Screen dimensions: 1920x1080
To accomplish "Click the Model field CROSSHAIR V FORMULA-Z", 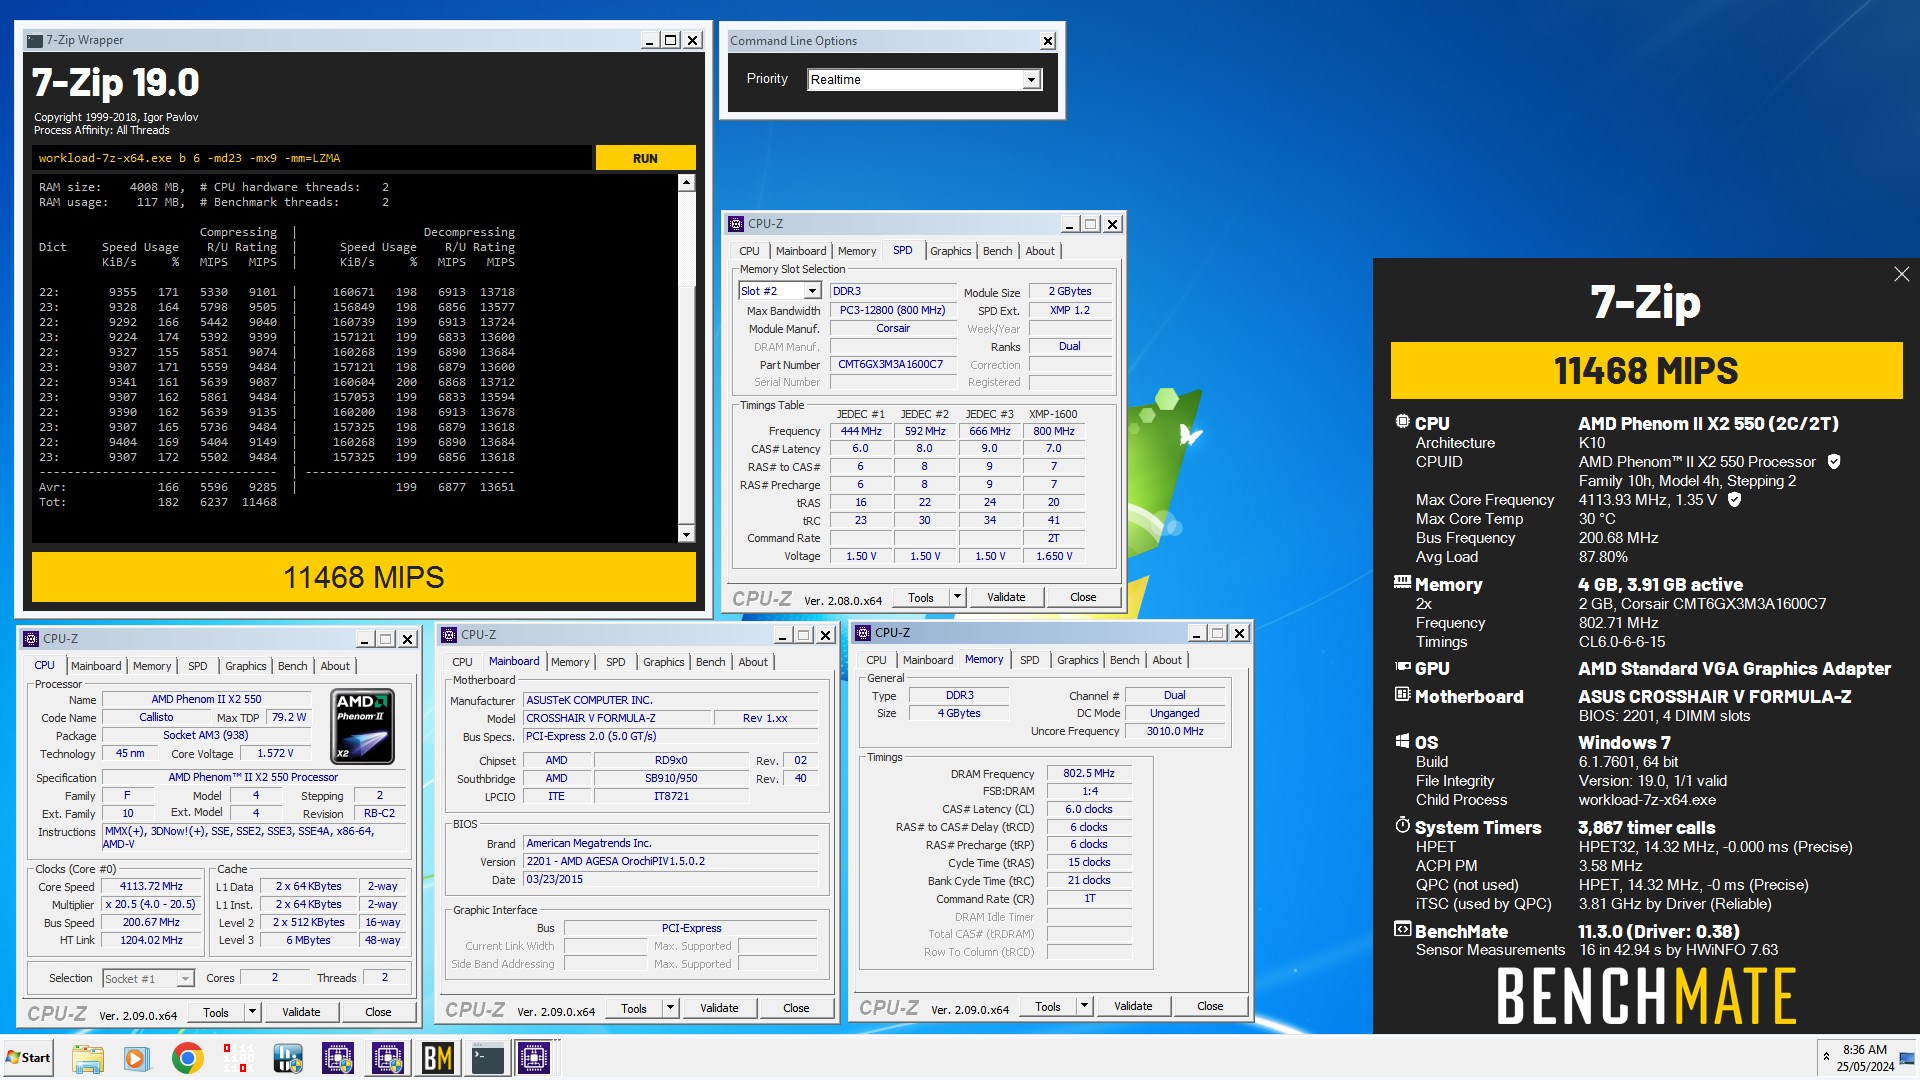I will pyautogui.click(x=617, y=719).
